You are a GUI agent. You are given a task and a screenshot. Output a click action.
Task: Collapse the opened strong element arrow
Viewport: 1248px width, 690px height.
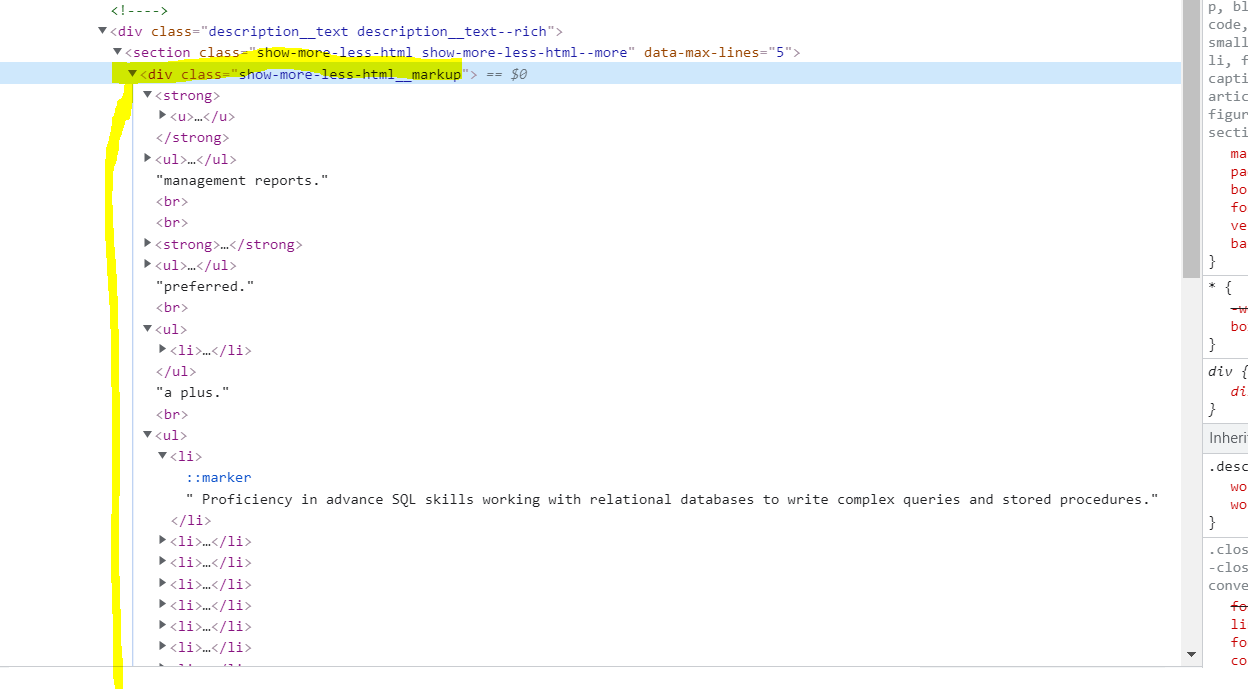tap(147, 95)
